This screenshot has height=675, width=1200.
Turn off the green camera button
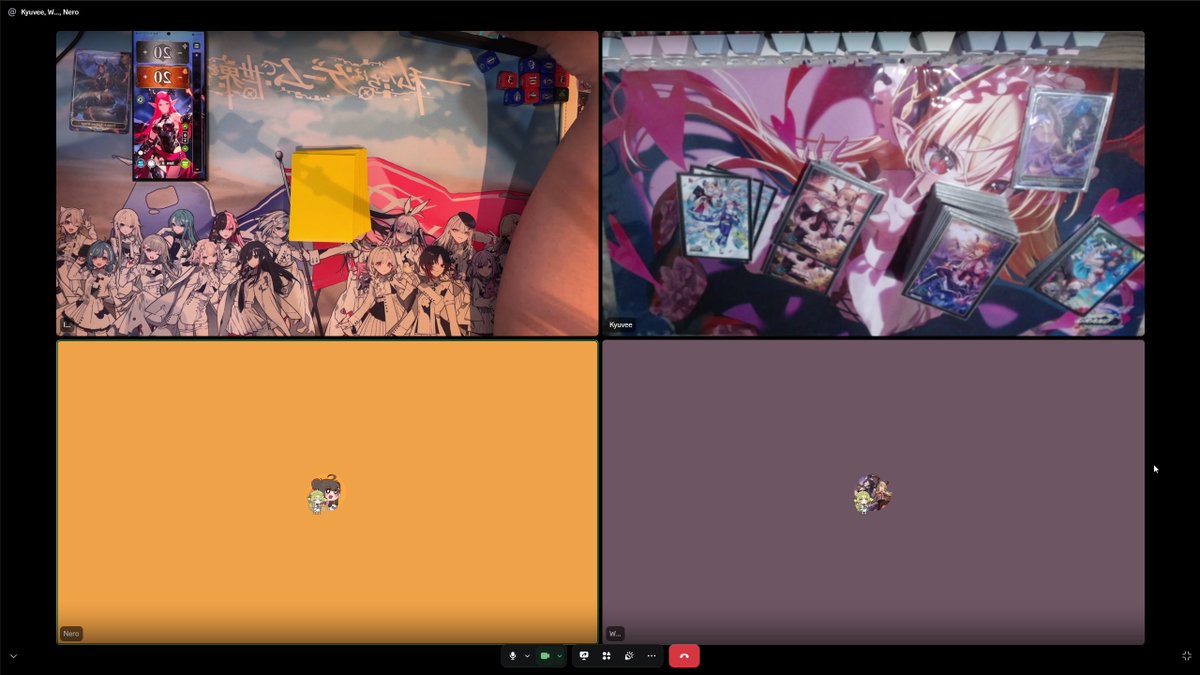545,656
